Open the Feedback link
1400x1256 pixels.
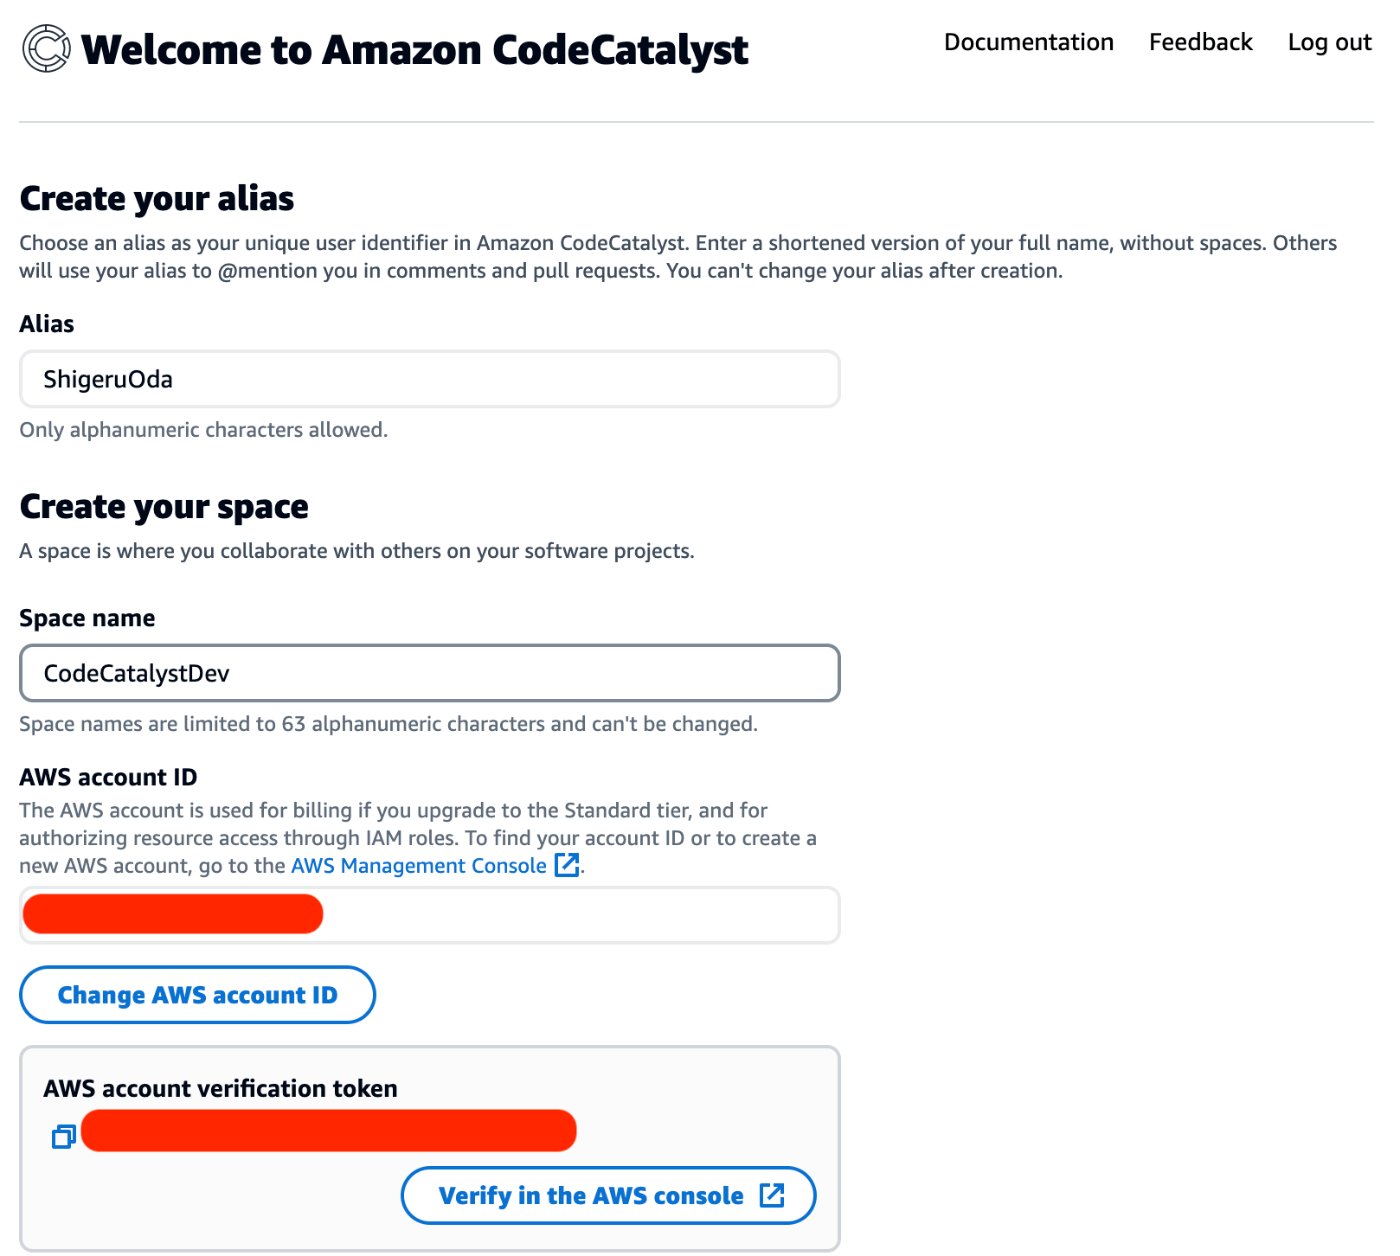point(1200,42)
